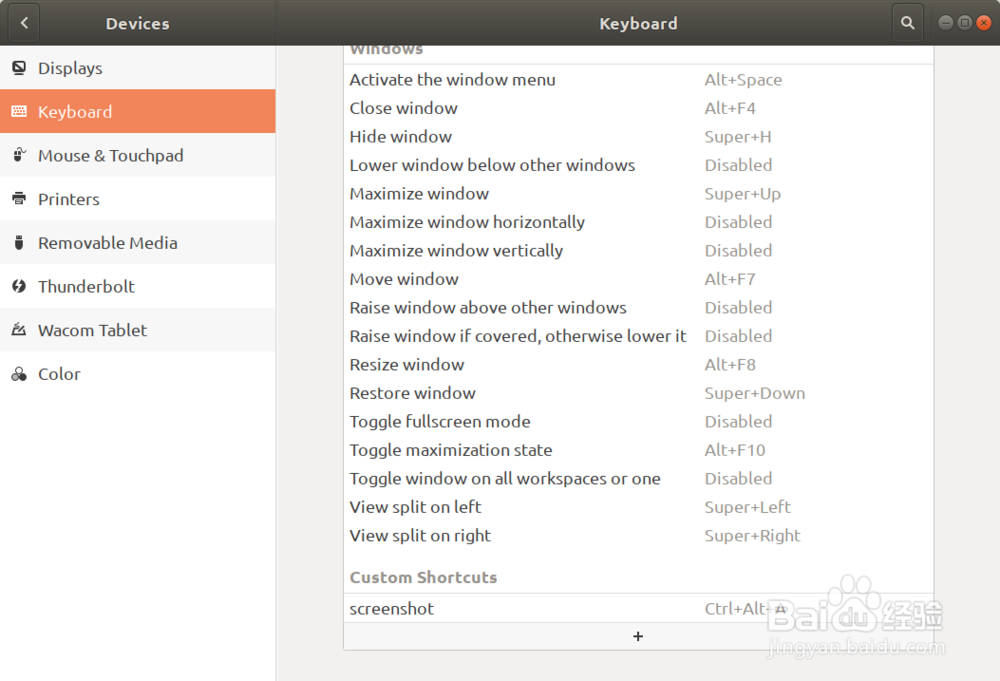The height and width of the screenshot is (681, 1000).
Task: Click the Removable Media icon
Action: click(19, 242)
